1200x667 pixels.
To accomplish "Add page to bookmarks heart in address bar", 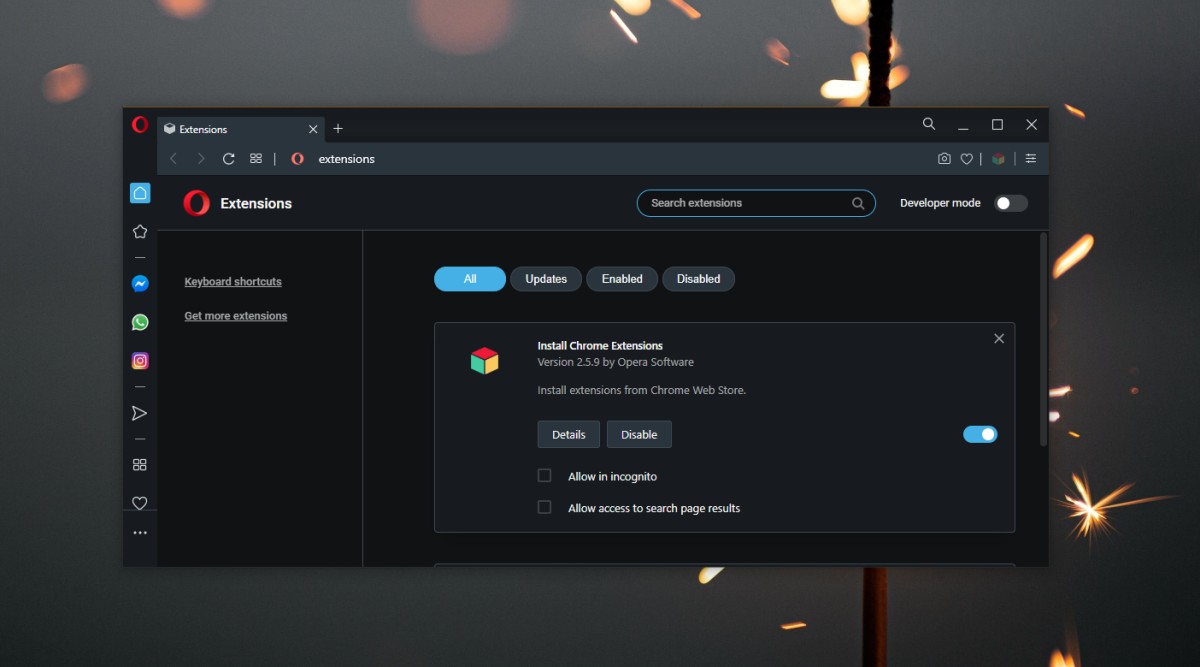I will coord(966,158).
